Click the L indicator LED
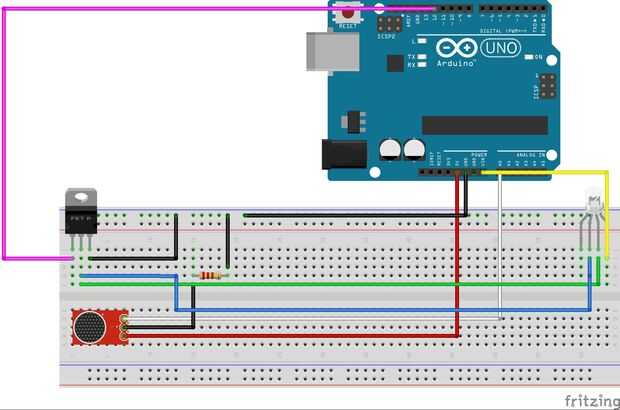Viewport: 620px width, 410px height. [x=422, y=41]
